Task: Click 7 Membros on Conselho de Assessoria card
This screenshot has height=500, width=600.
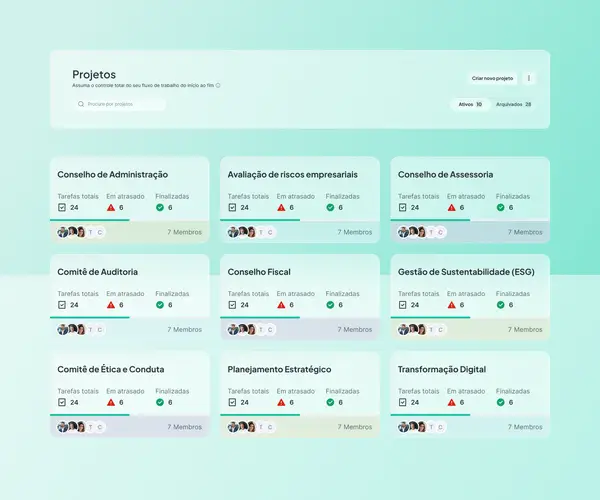Action: click(525, 232)
